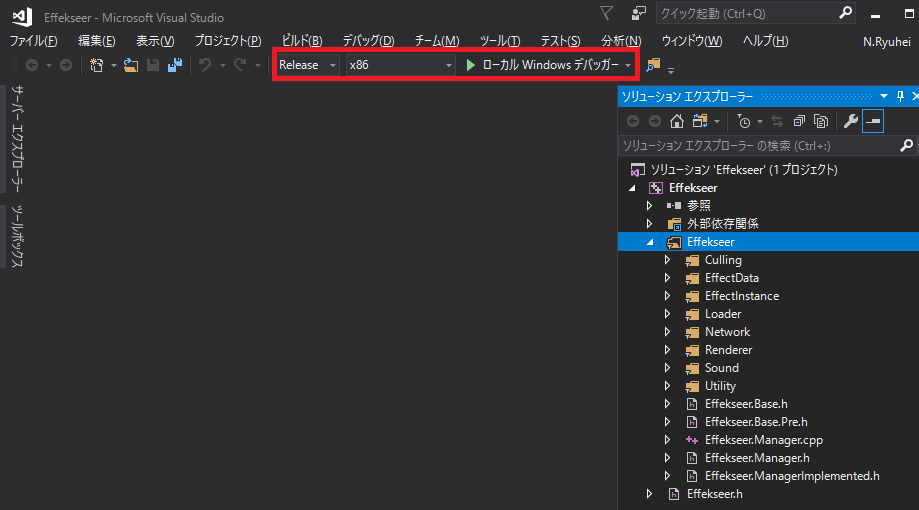Click Sync with Active Document icon
The image size is (919, 510).
tap(777, 121)
